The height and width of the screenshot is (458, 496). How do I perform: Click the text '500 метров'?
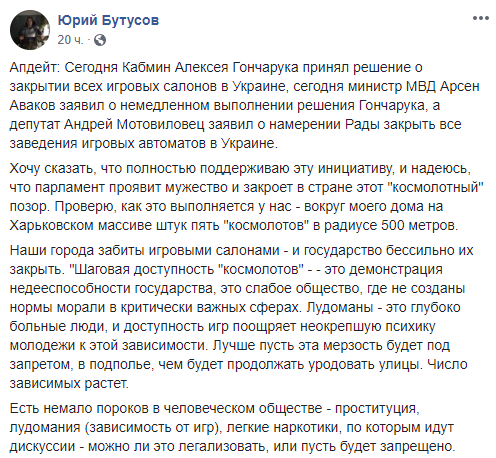point(418,226)
